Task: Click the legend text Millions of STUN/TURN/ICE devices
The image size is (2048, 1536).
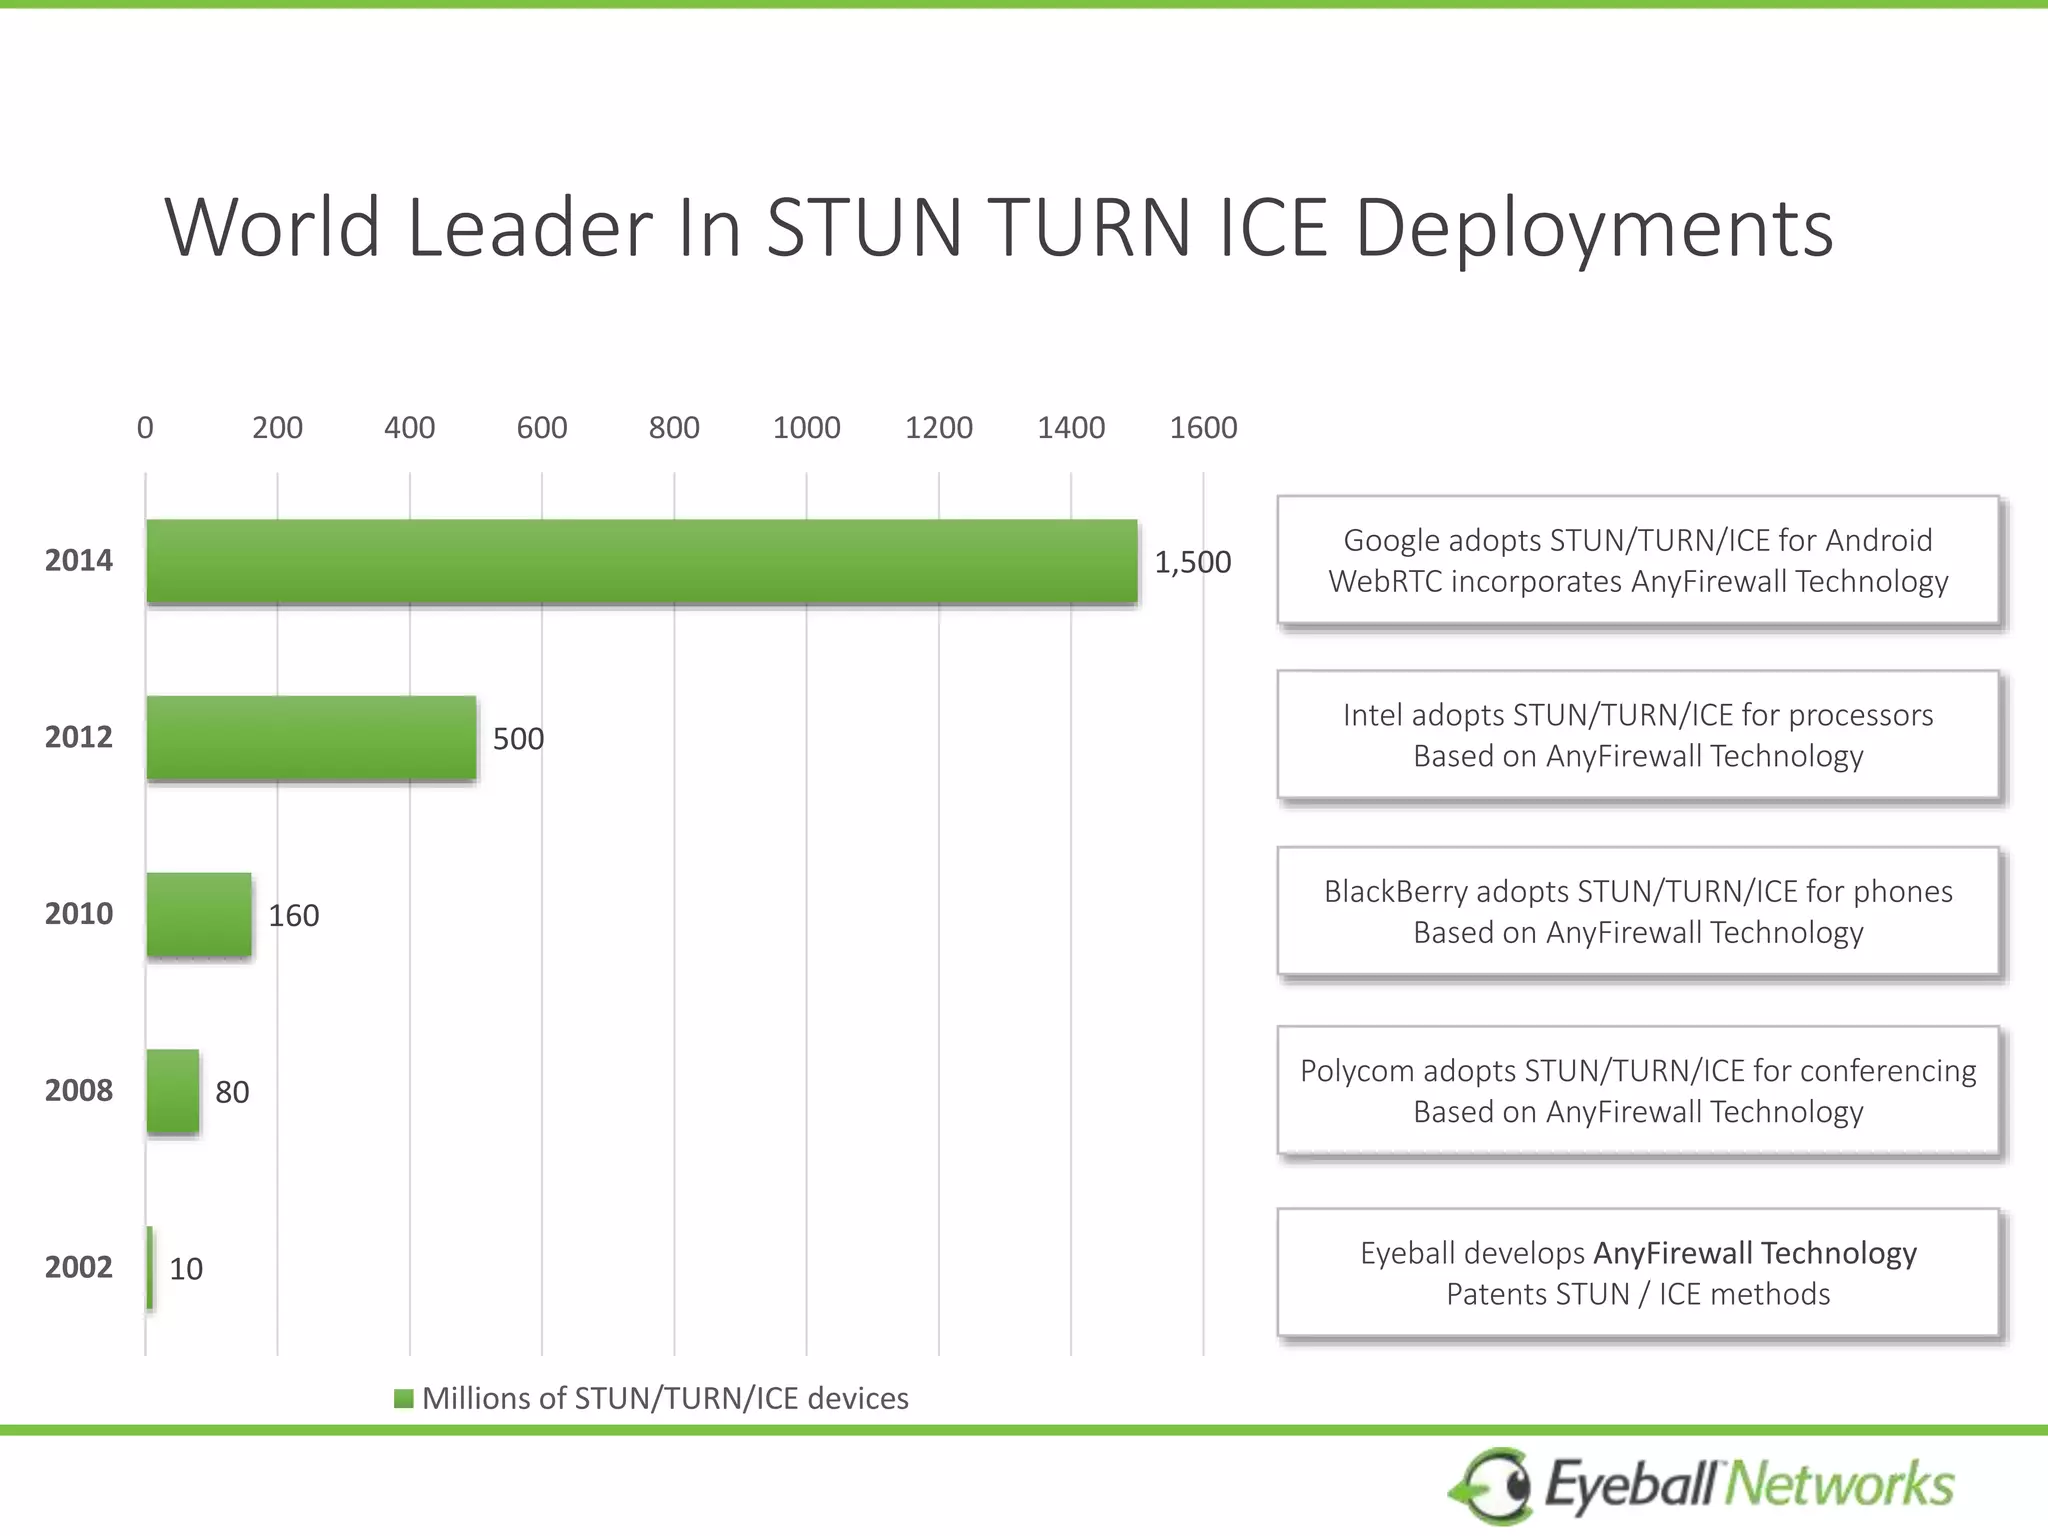Action: 665,1398
